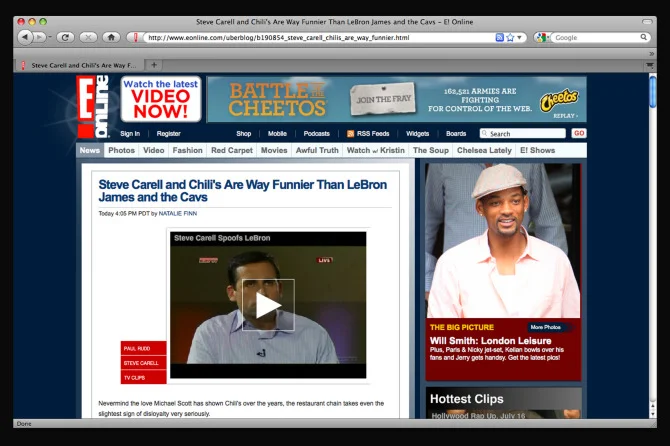The image size is (670, 446).
Task: Click the scrollbar down arrow
Action: click(652, 414)
